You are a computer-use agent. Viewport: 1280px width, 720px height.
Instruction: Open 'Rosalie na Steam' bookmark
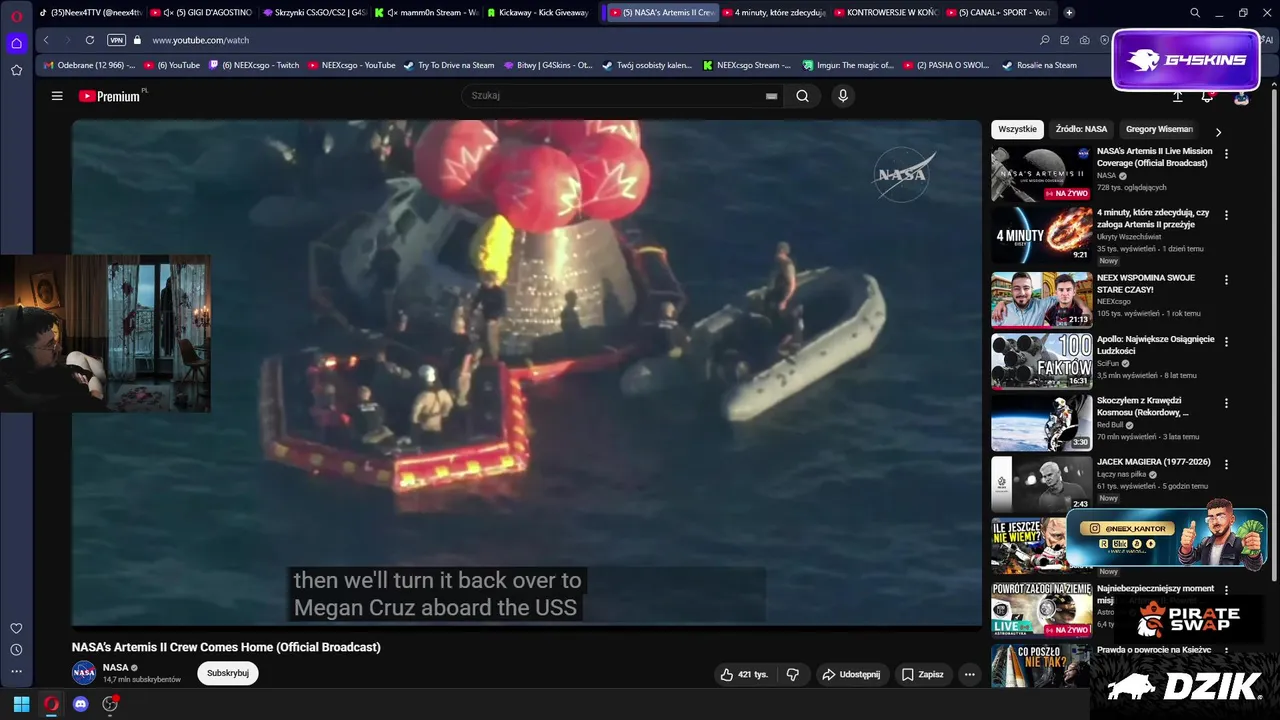pyautogui.click(x=1040, y=65)
